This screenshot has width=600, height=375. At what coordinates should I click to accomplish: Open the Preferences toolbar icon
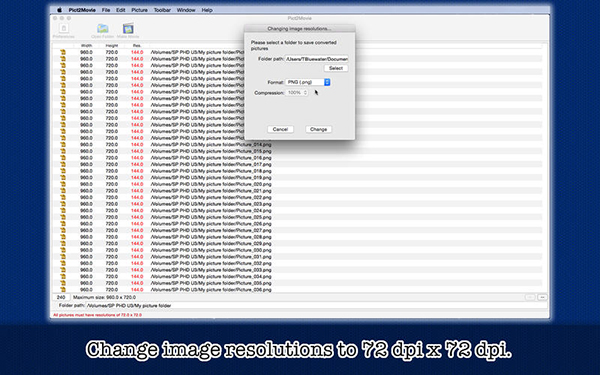(x=64, y=29)
